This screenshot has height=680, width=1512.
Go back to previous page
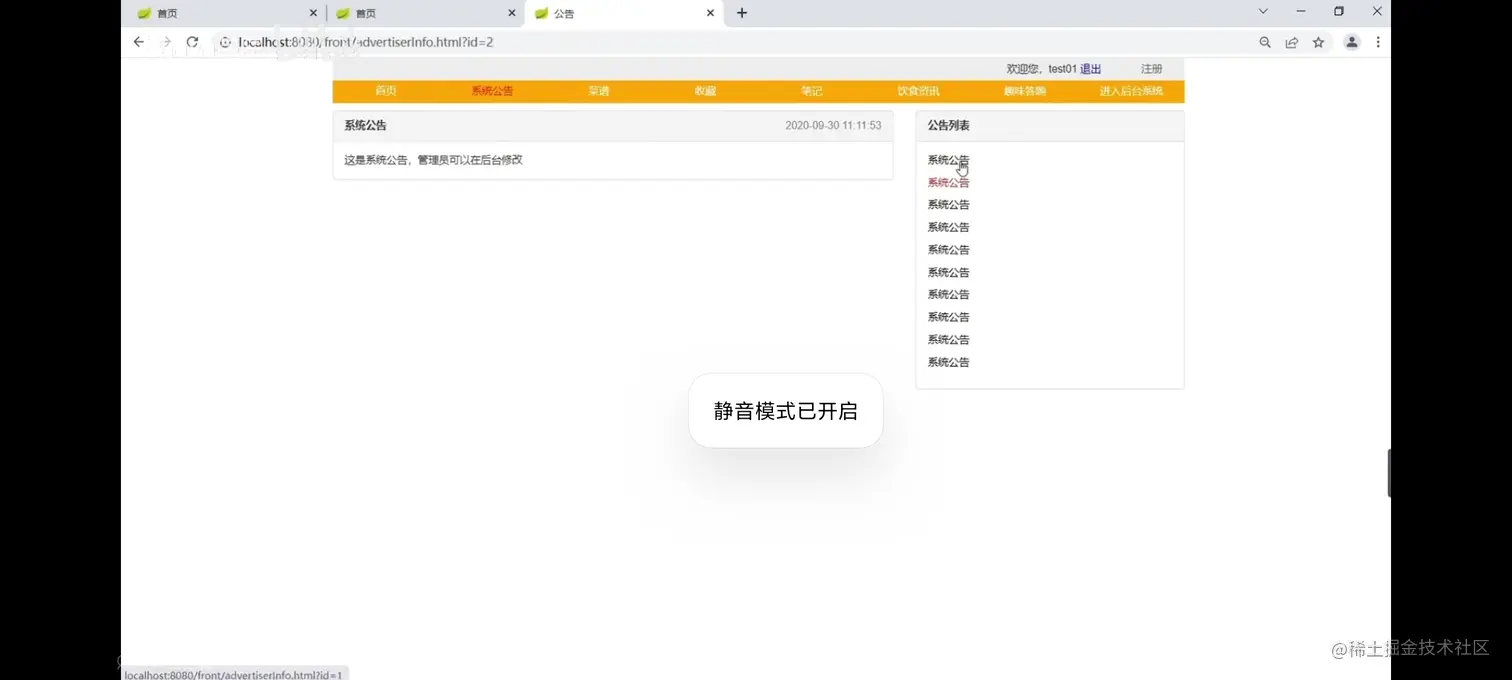coord(139,42)
